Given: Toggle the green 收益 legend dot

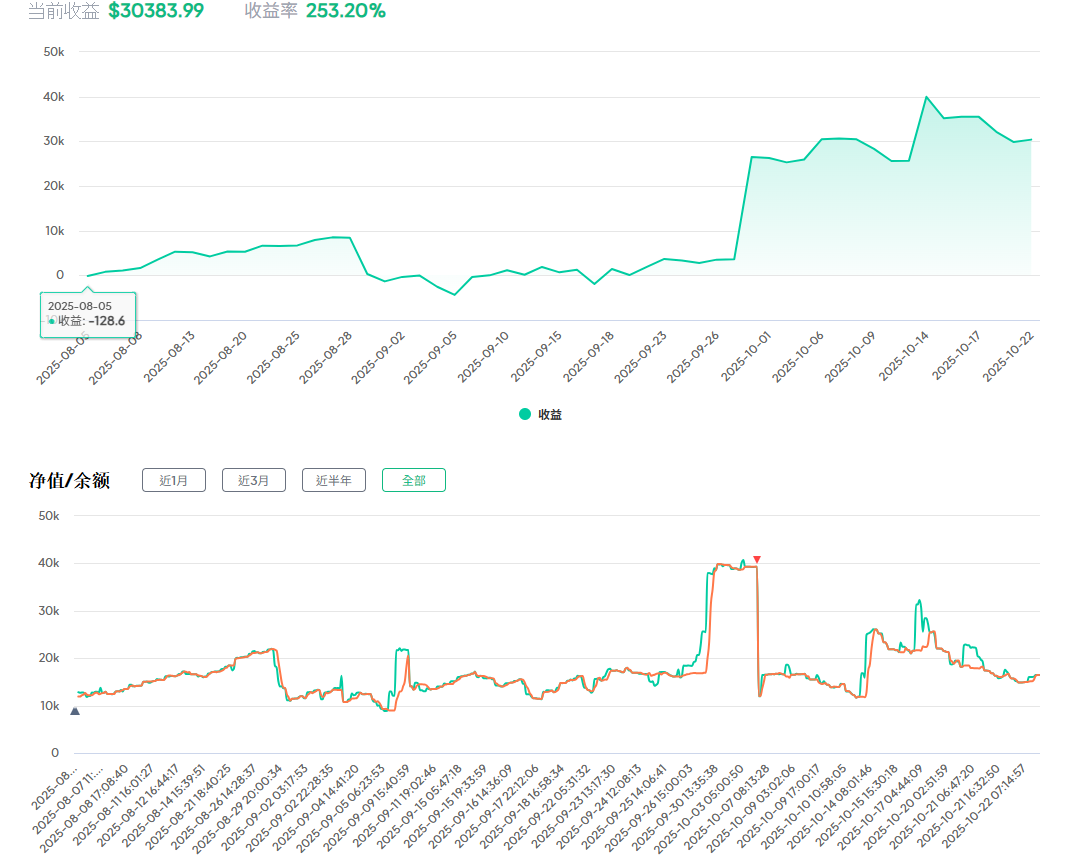Looking at the screenshot, I should (x=525, y=414).
